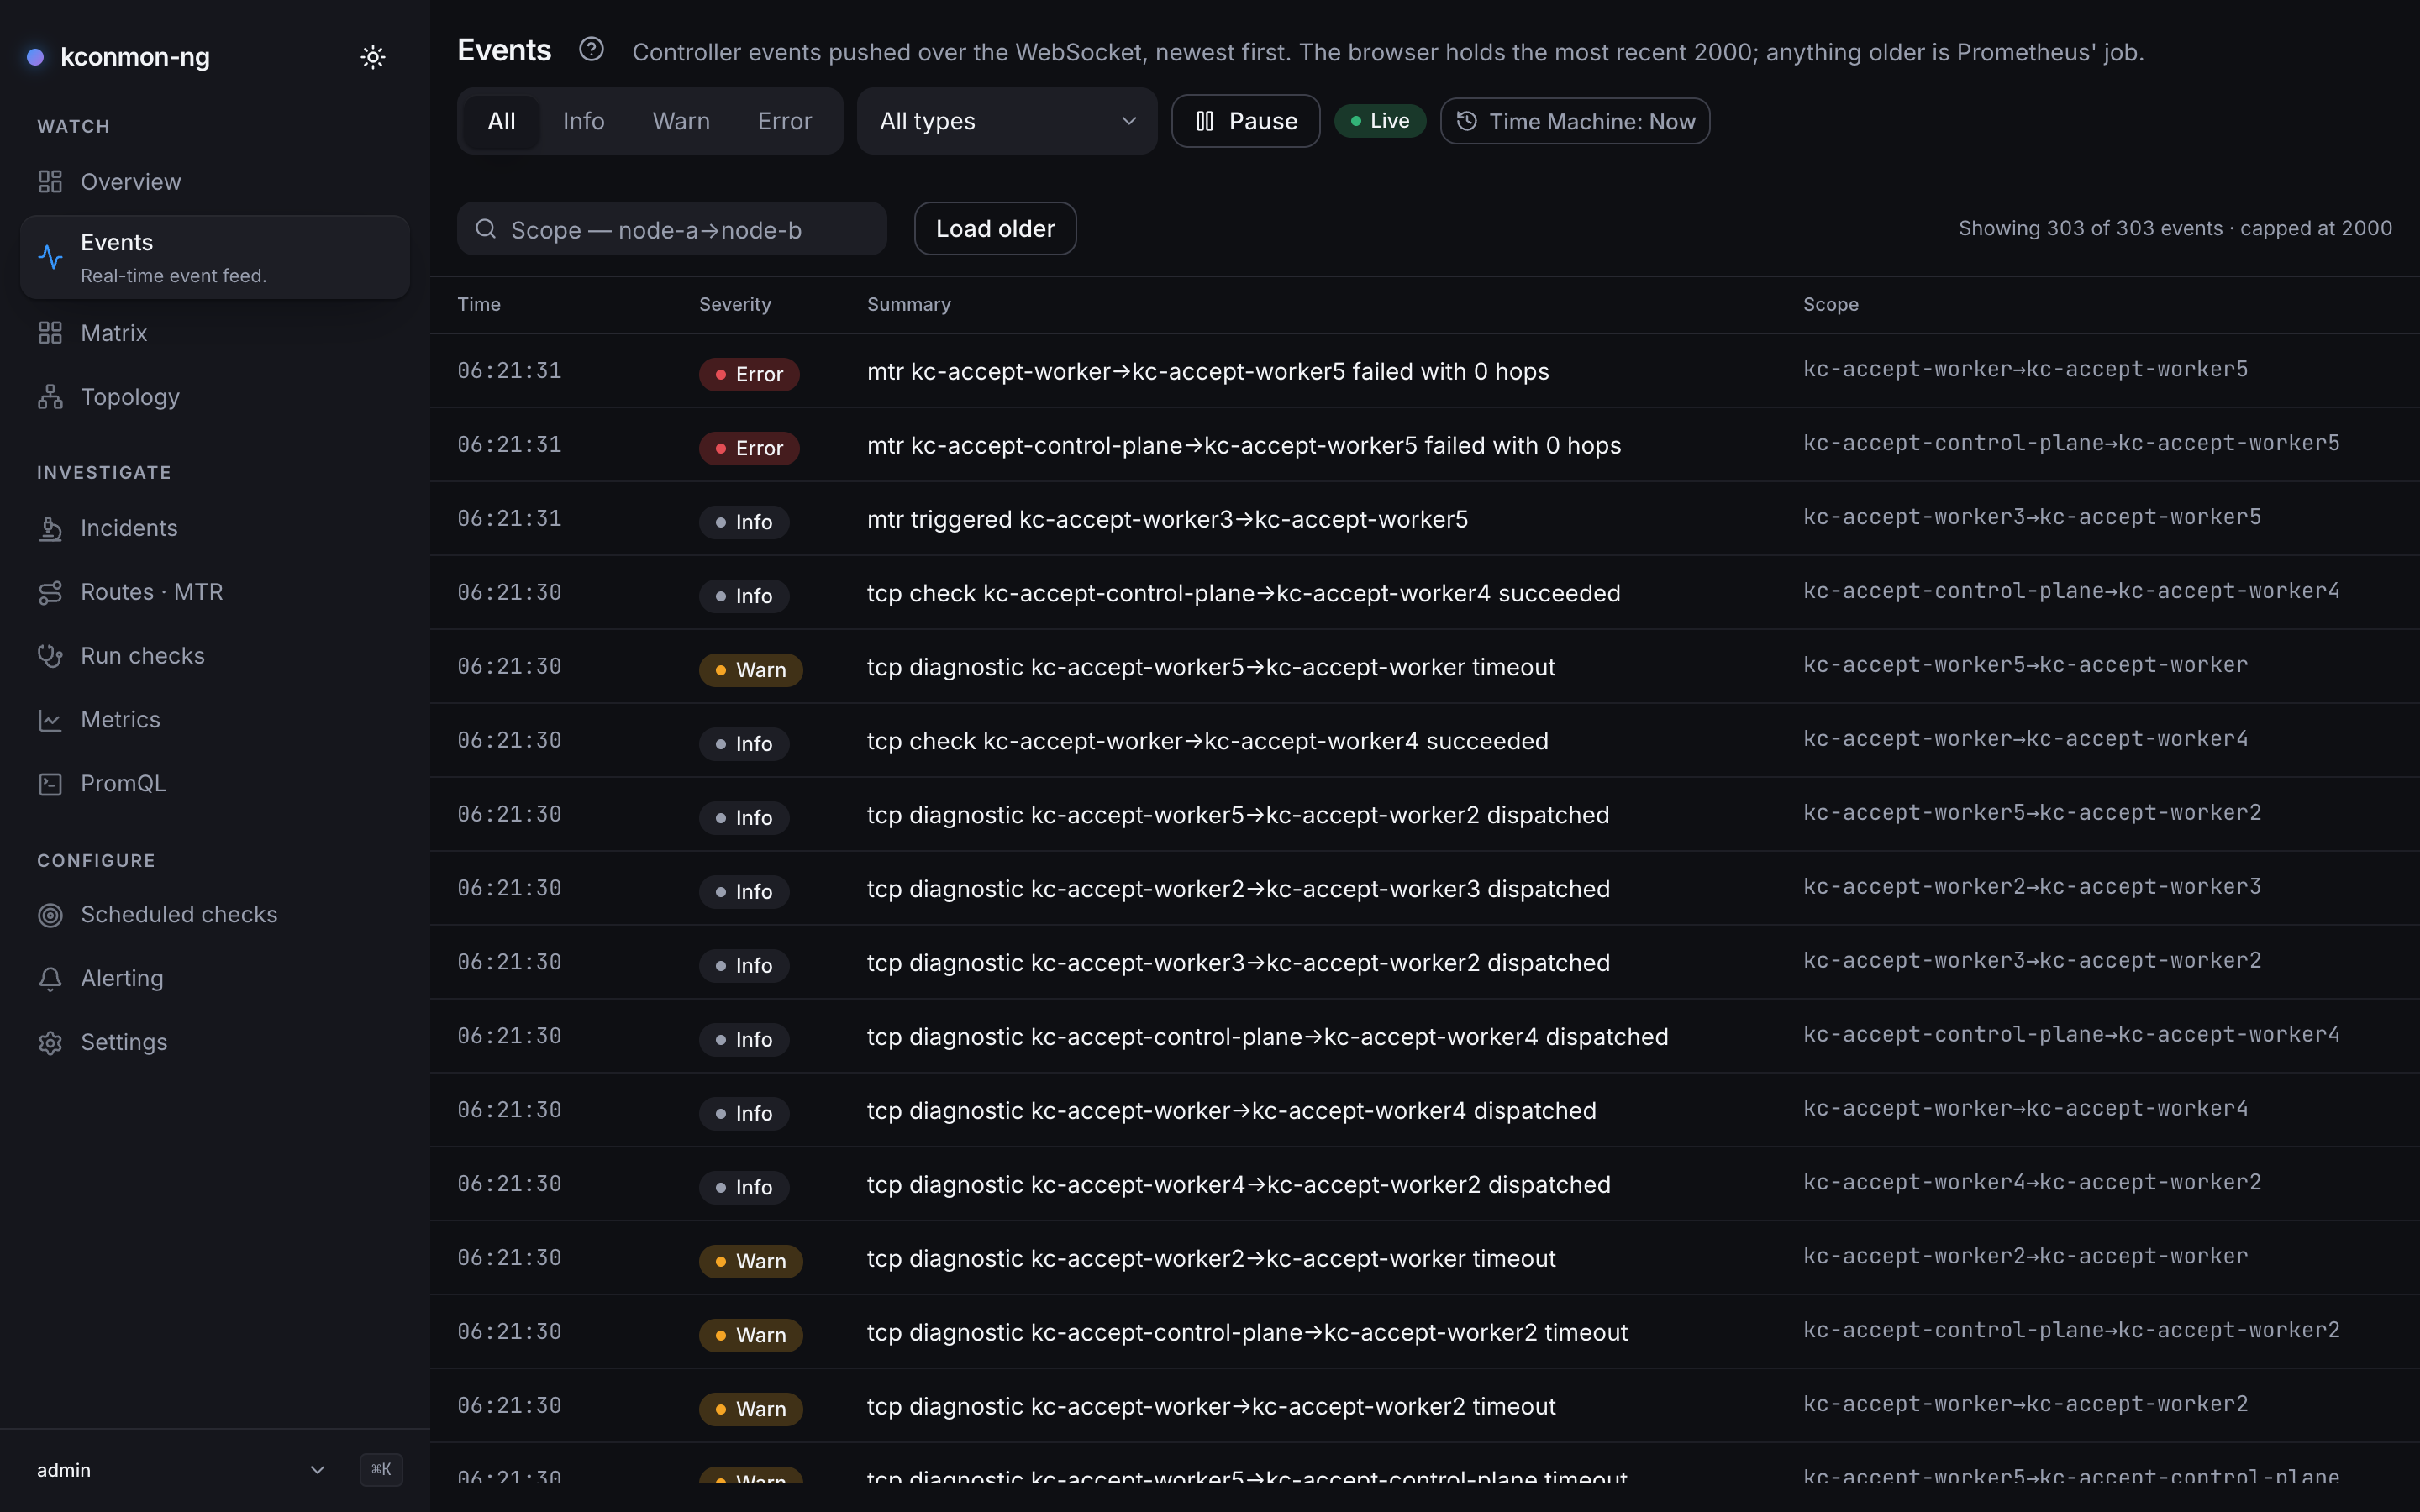This screenshot has height=1512, width=2420.
Task: Open the Incidents icon
Action: [50, 528]
